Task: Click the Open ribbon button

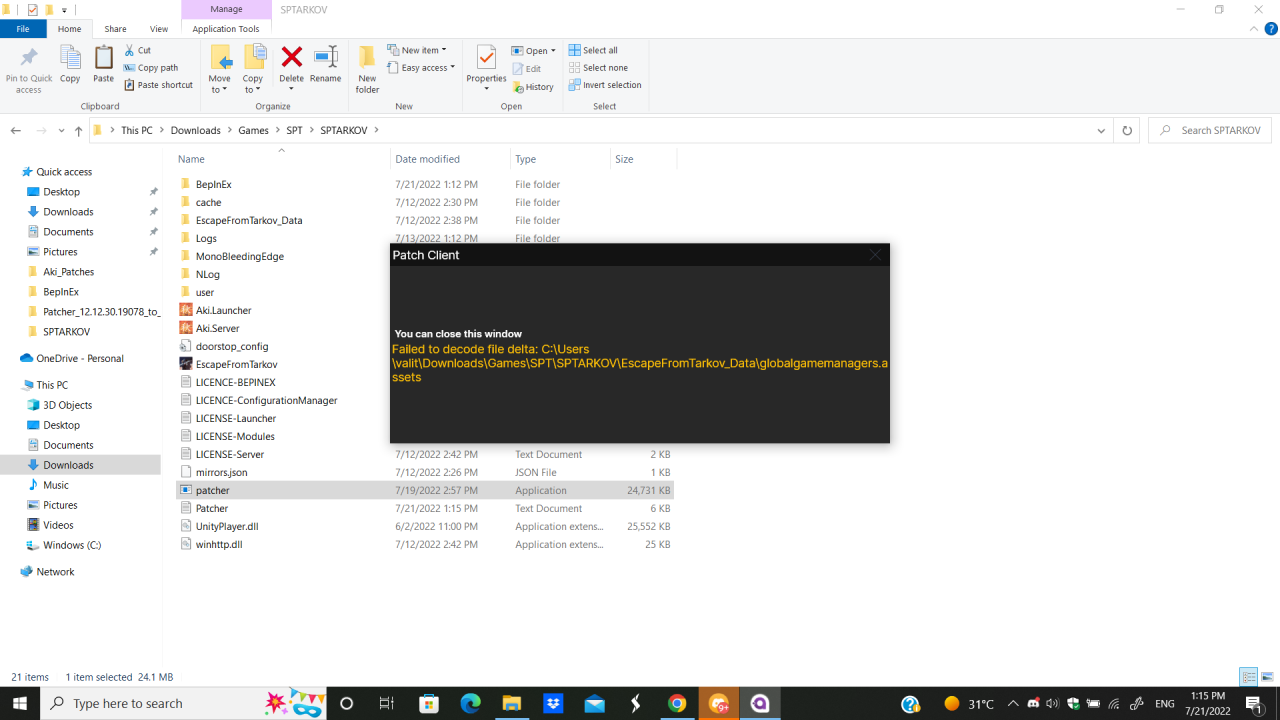Action: click(533, 51)
